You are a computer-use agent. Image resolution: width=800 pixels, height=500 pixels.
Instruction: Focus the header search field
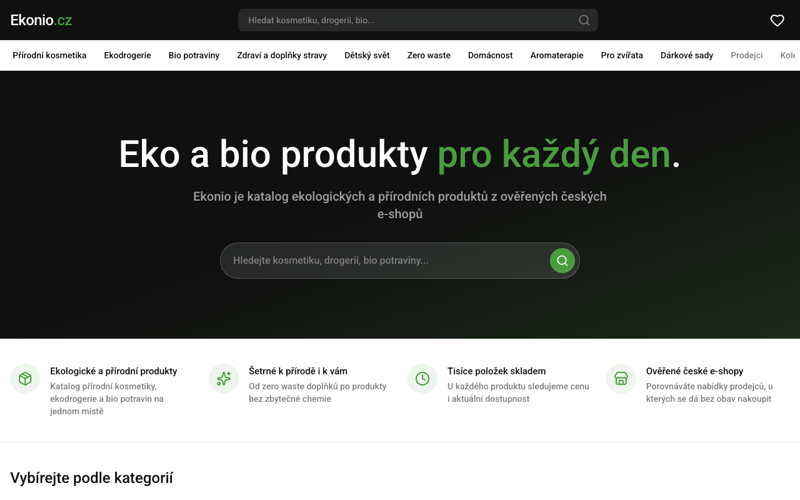418,20
